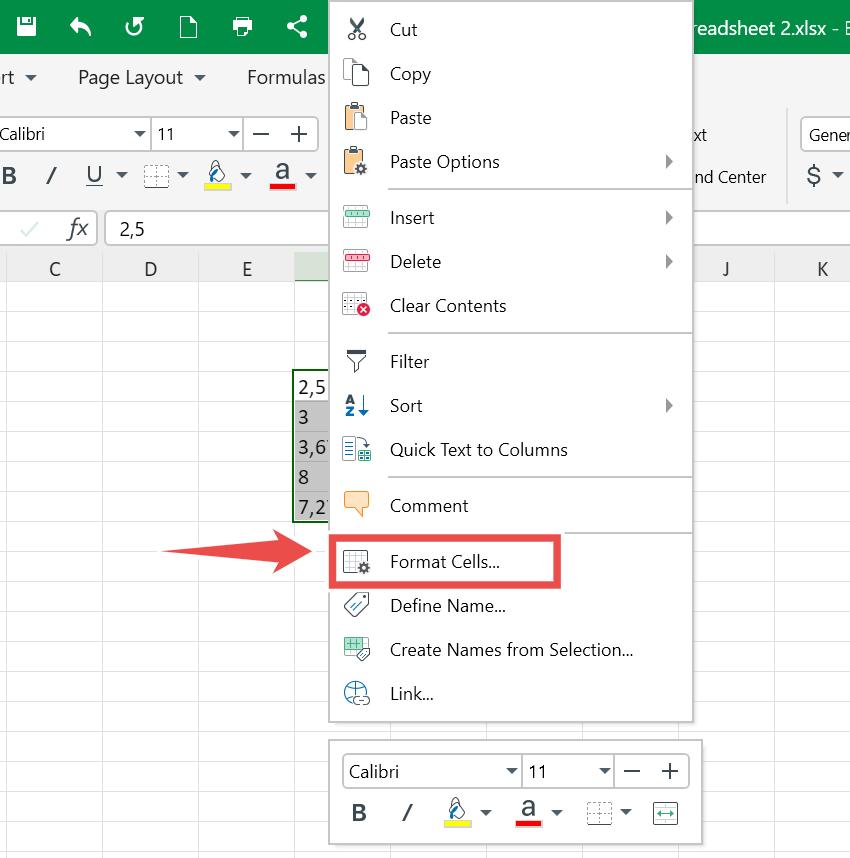Open the currency dollar format dropdown arrow

click(x=837, y=176)
